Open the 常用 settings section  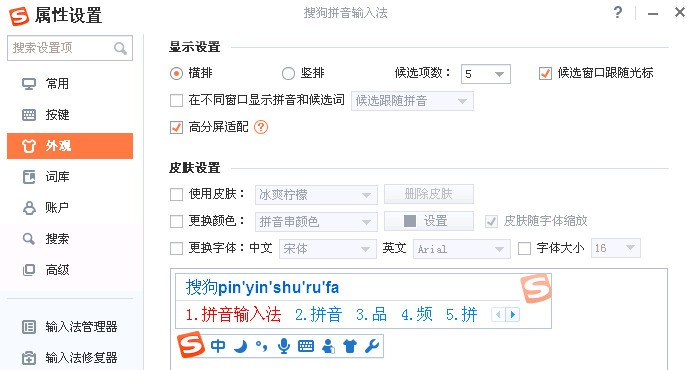pos(70,84)
